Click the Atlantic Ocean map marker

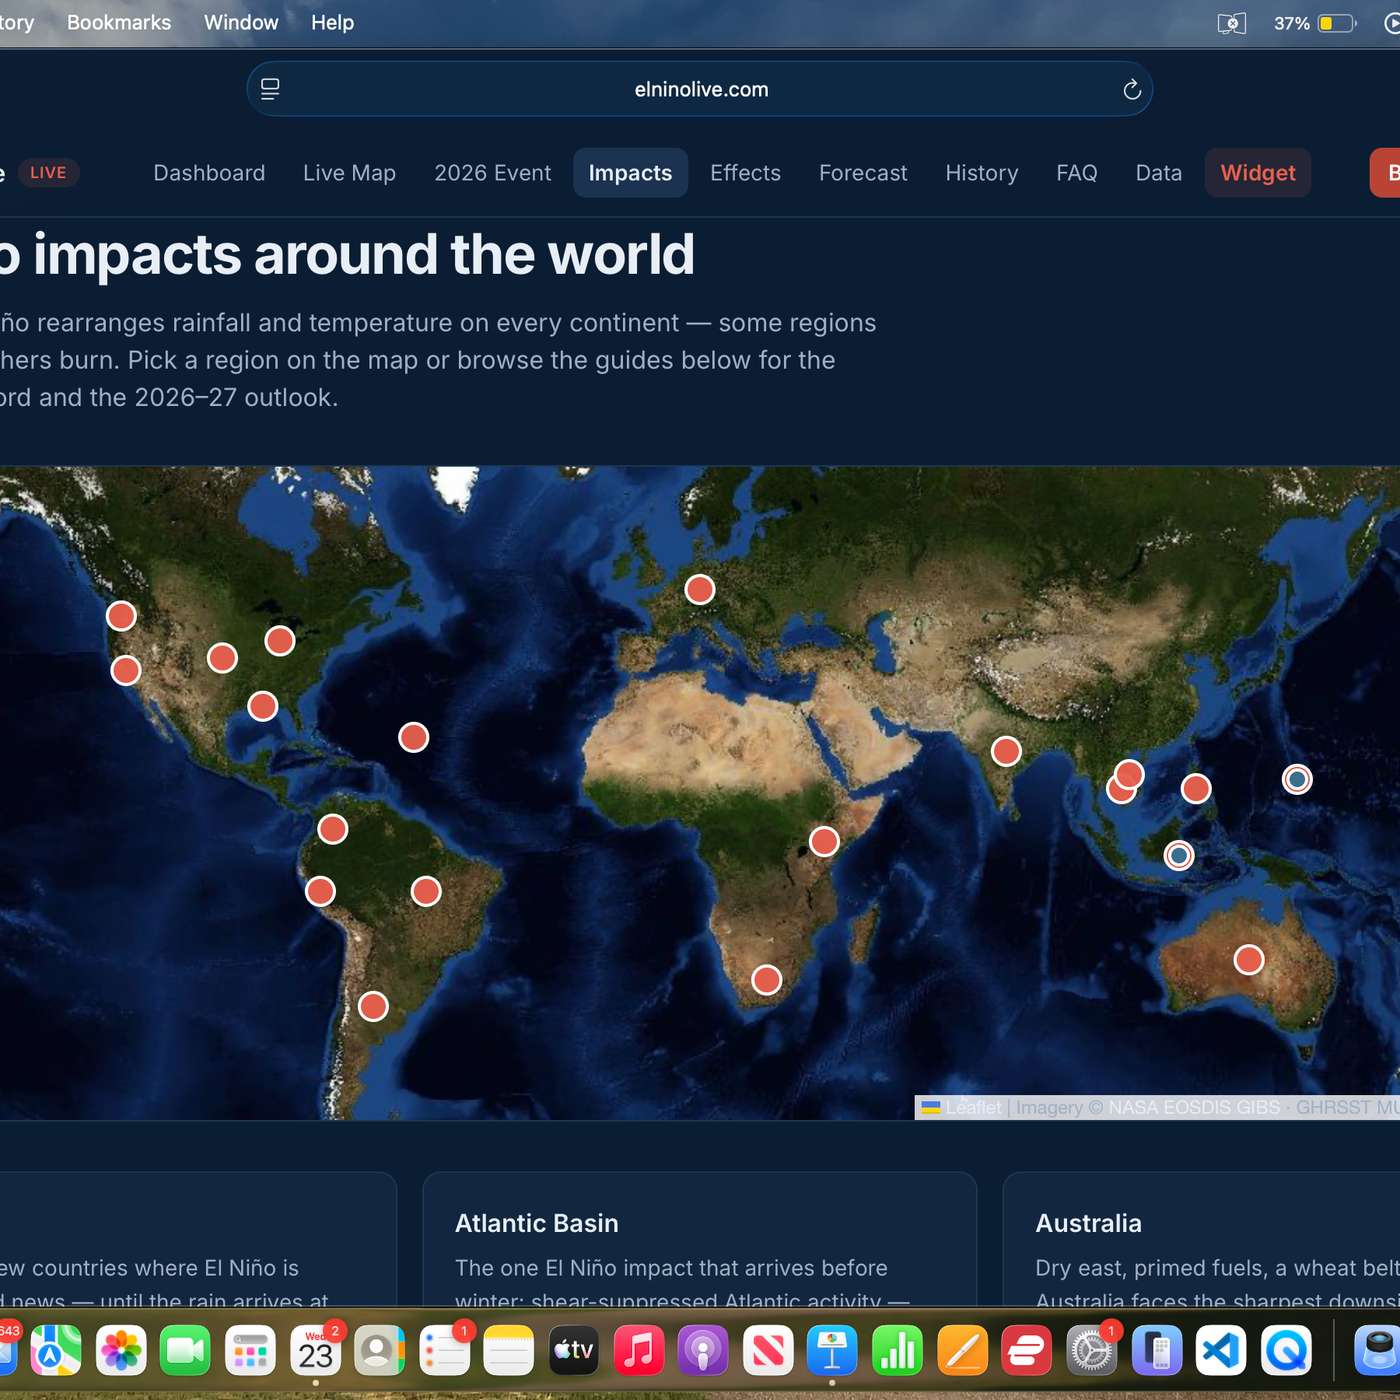pos(413,737)
